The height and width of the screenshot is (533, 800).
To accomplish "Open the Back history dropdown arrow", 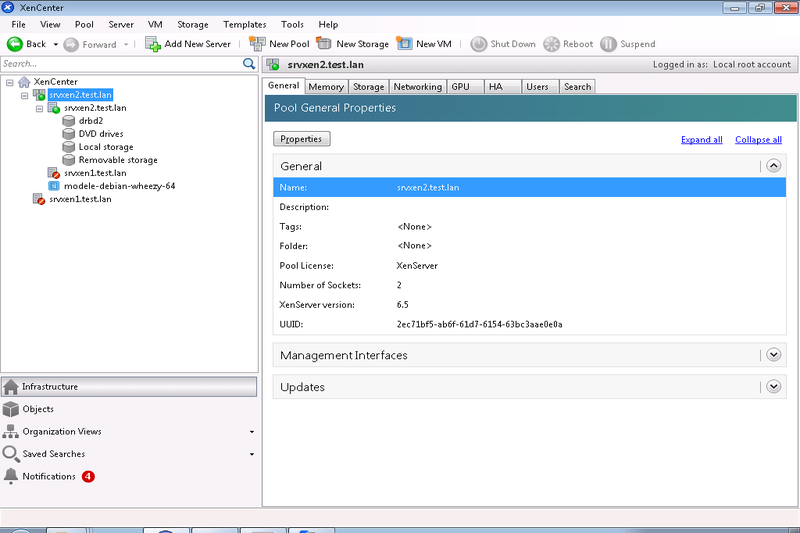I will (56, 45).
